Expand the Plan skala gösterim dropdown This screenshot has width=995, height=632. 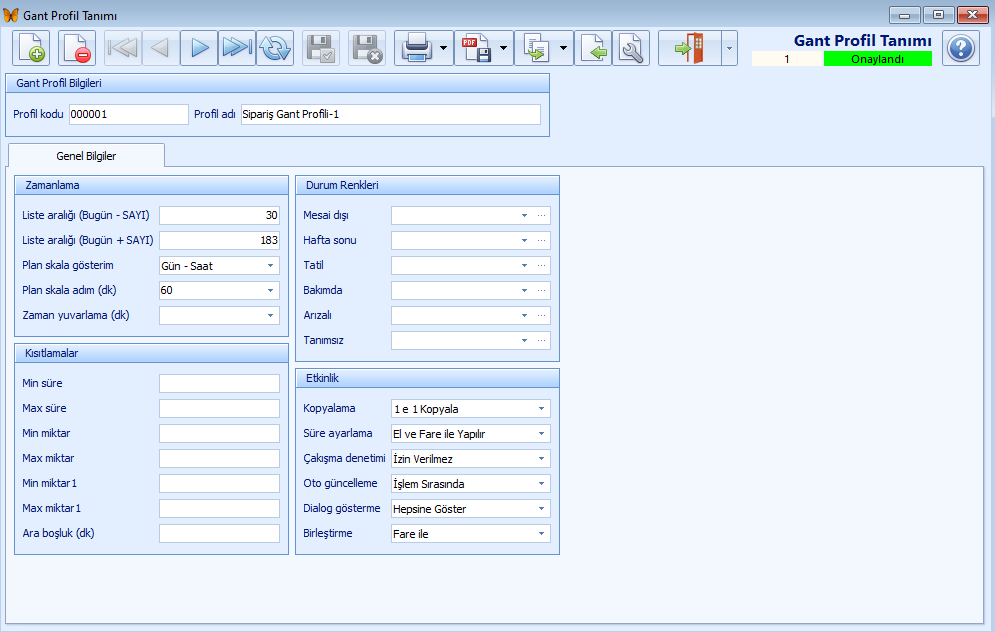point(270,266)
